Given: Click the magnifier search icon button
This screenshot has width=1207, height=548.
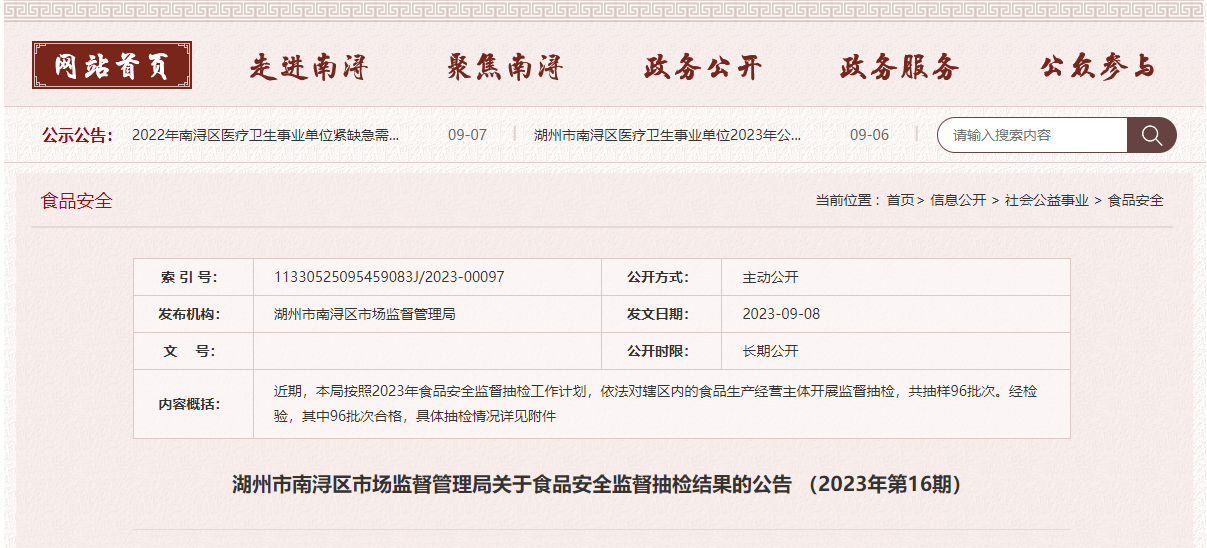Looking at the screenshot, I should [1151, 135].
